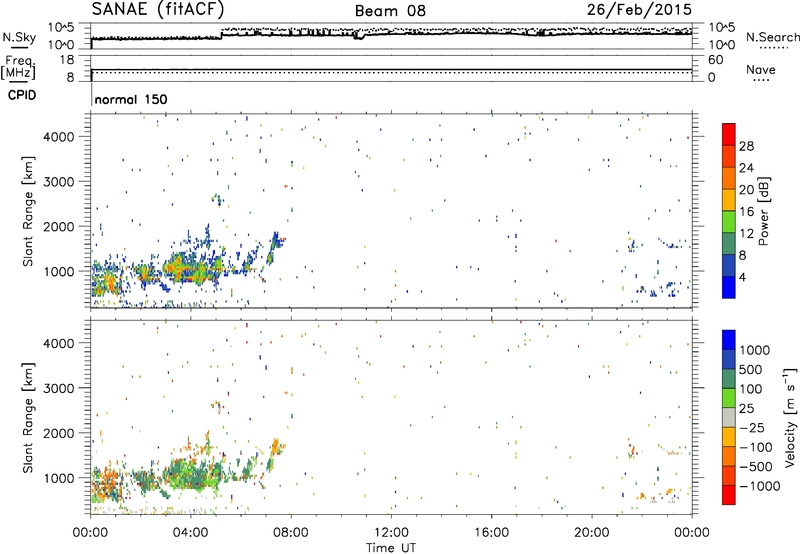The image size is (800, 554).
Task: Click the date 26/Feb/2015
Action: click(639, 9)
